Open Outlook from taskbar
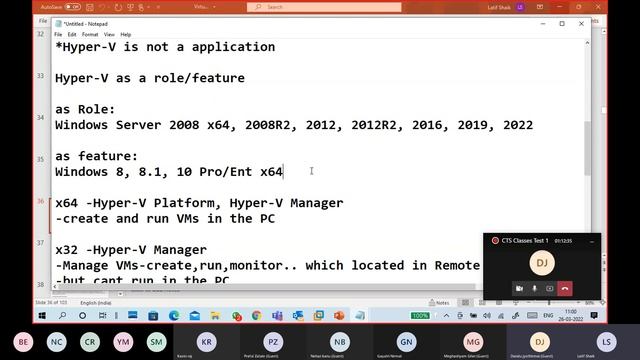Viewport: 640px width, 360px height. tap(298, 316)
